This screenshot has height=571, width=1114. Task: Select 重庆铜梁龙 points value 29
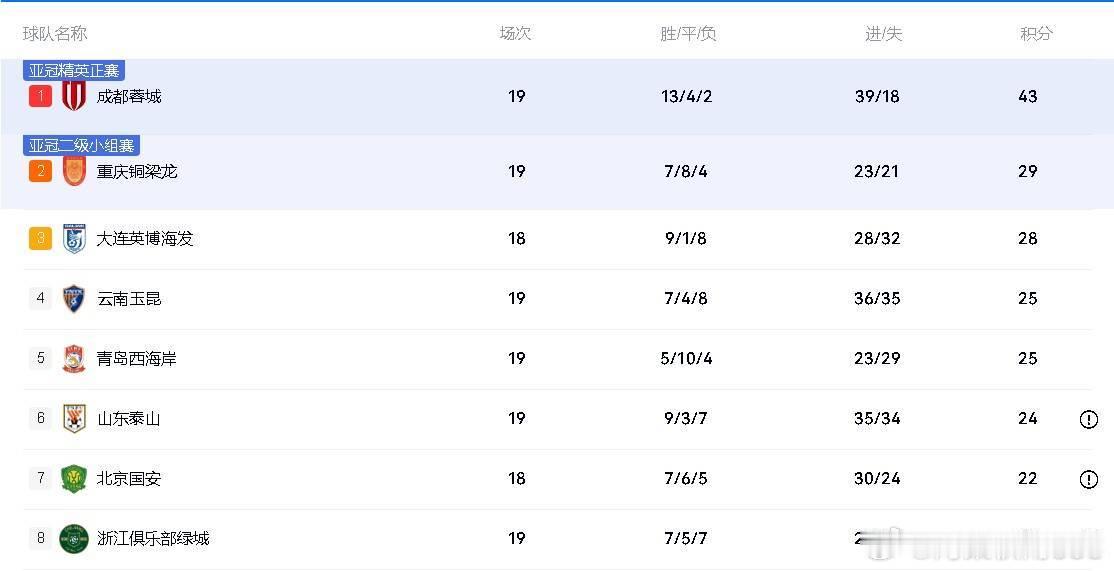click(1027, 171)
